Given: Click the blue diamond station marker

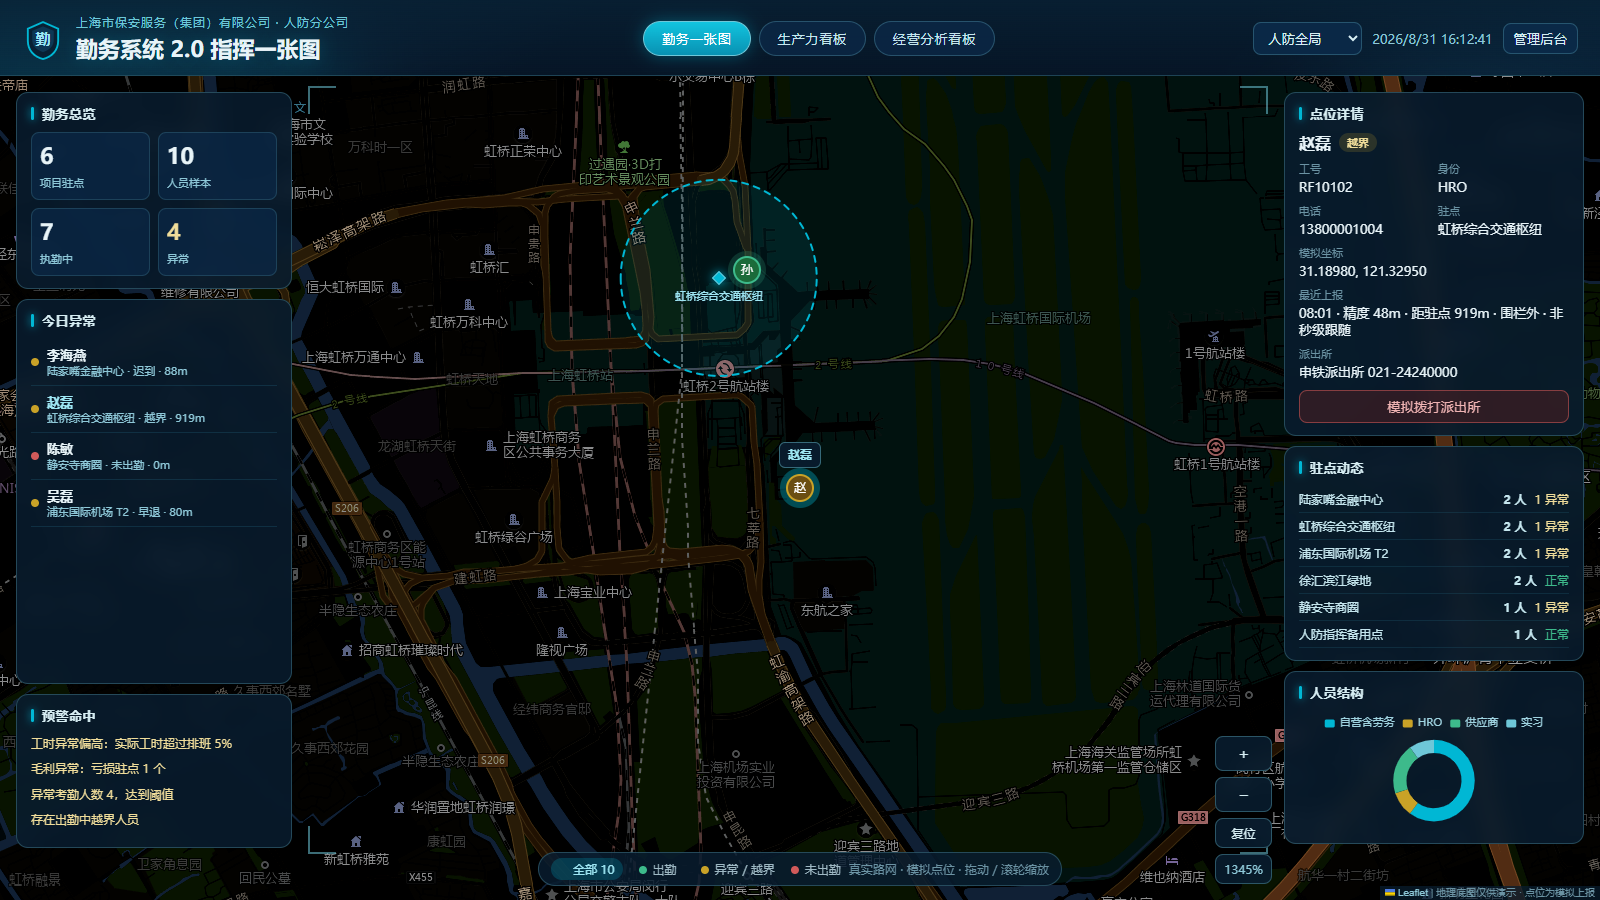Looking at the screenshot, I should pos(718,278).
